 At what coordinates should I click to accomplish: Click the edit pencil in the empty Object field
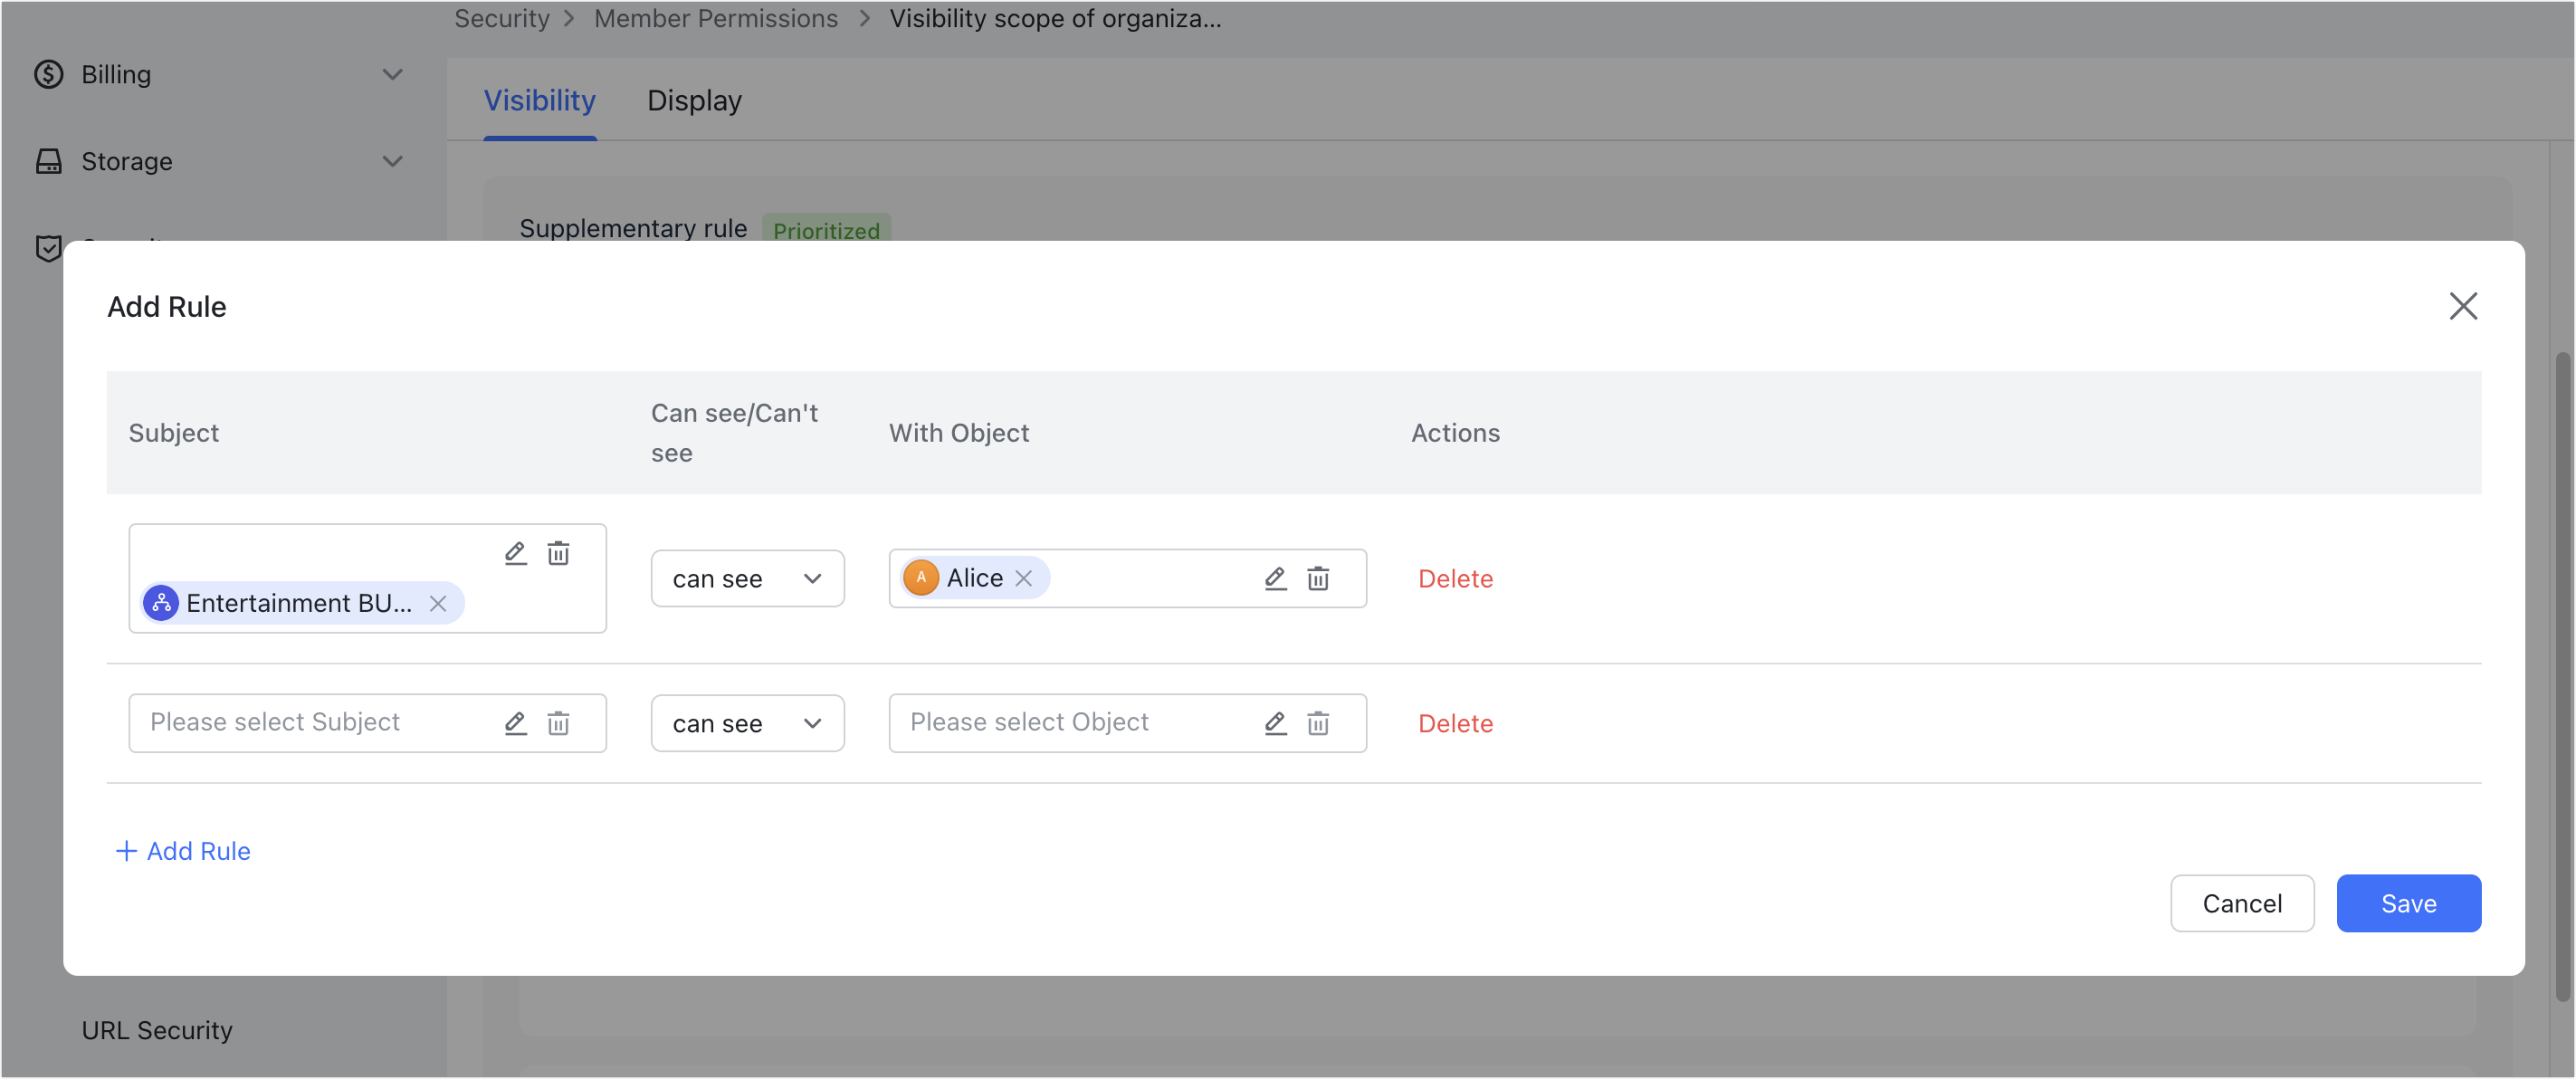point(1275,723)
